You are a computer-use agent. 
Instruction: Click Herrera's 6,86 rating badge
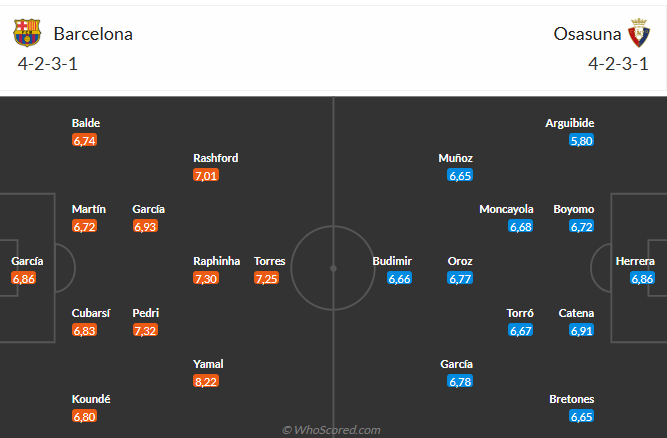pyautogui.click(x=642, y=278)
